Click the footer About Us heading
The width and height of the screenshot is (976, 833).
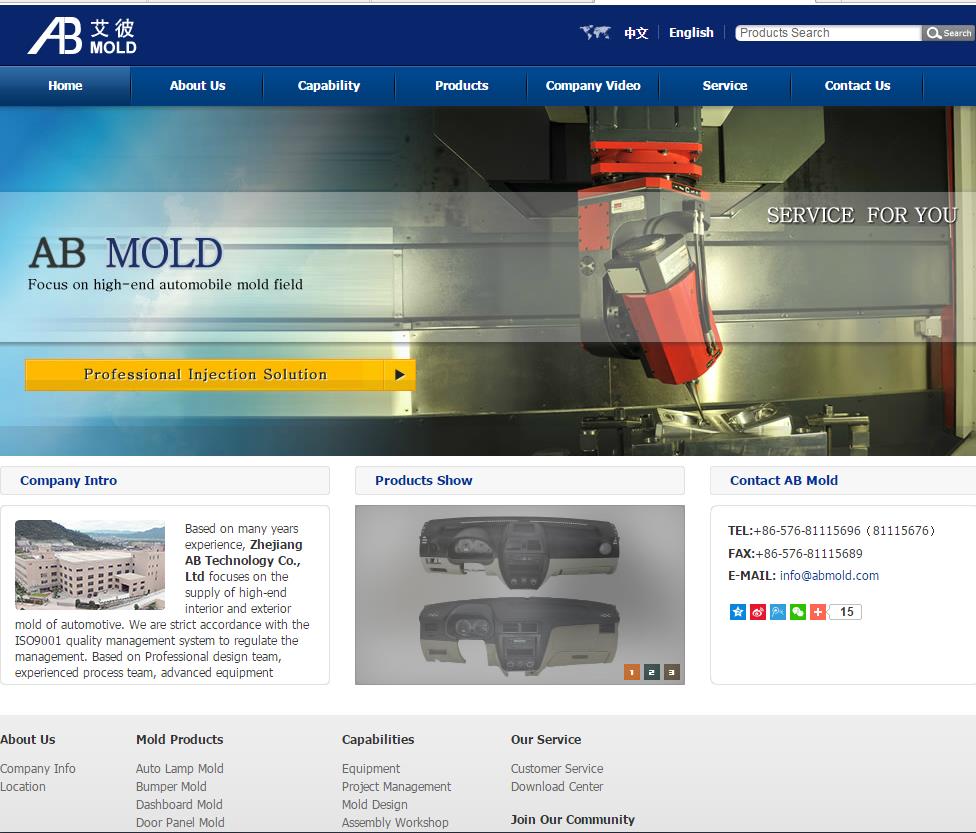tap(27, 740)
